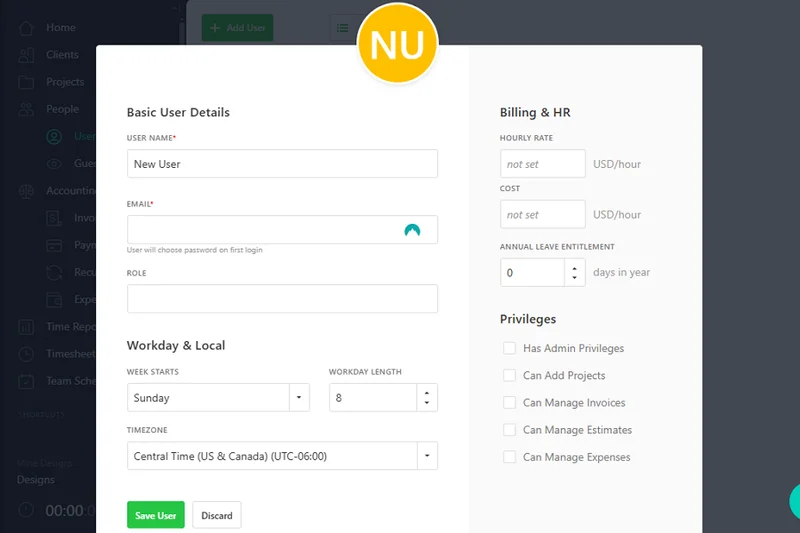
Task: Click the Home icon in sidebar
Action: click(25, 28)
